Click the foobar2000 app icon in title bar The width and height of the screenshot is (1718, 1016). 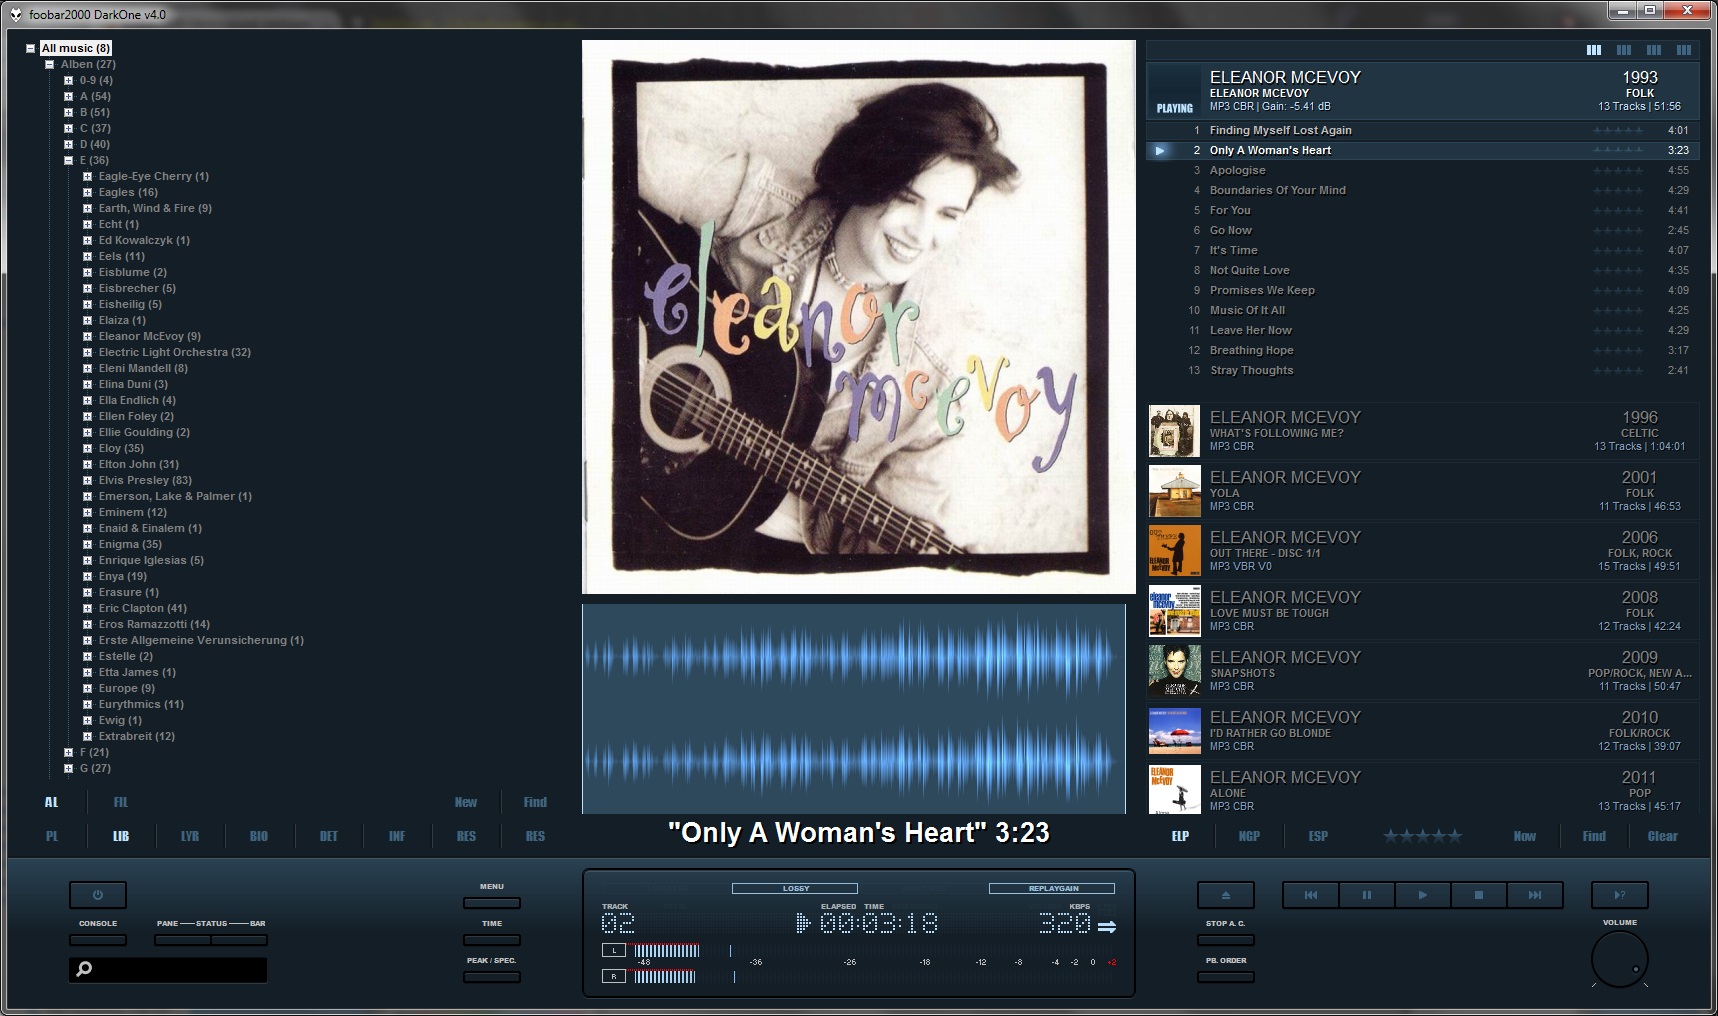(16, 14)
